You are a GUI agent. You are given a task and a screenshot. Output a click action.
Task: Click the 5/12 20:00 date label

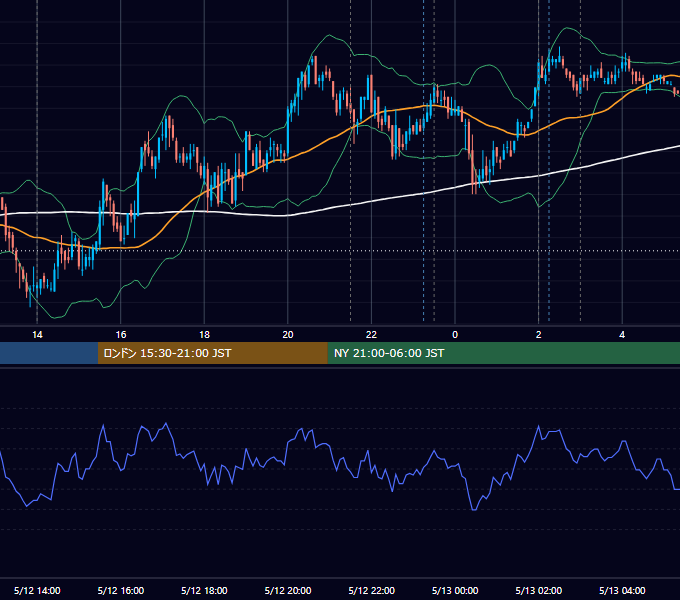[288, 590]
